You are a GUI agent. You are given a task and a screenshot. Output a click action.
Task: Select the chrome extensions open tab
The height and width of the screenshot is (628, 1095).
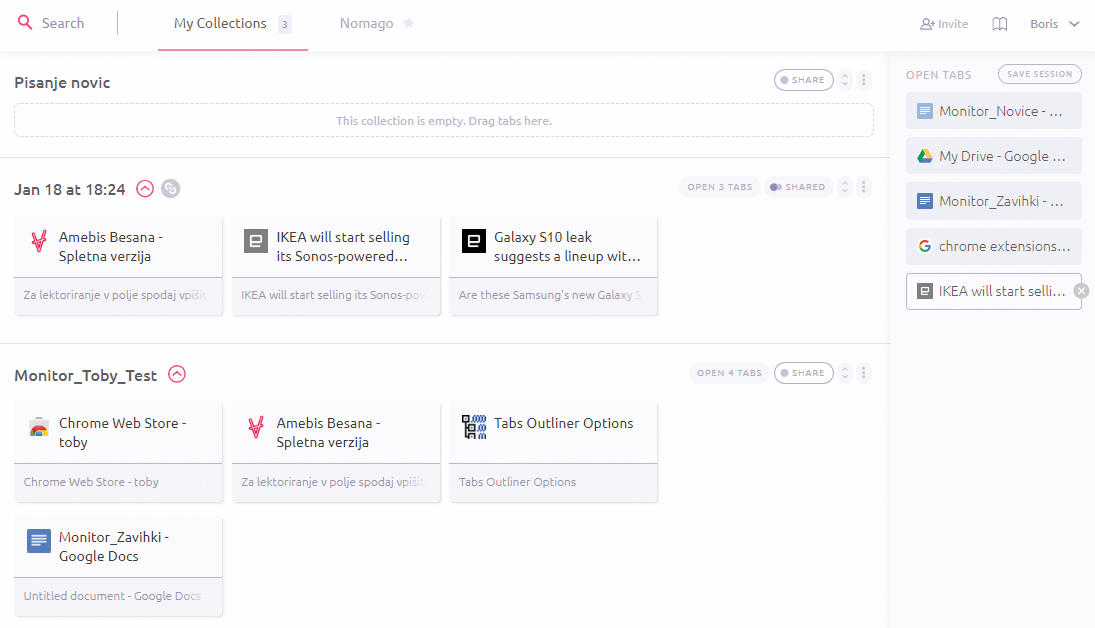tap(993, 246)
